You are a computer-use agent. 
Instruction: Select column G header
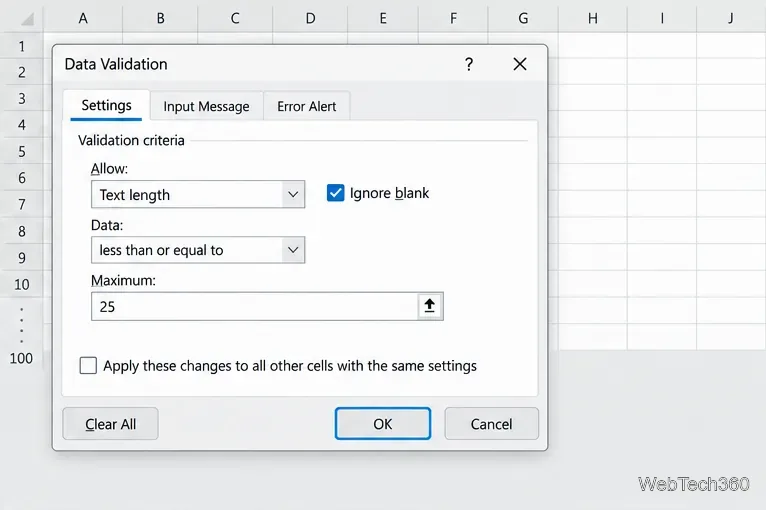point(523,19)
